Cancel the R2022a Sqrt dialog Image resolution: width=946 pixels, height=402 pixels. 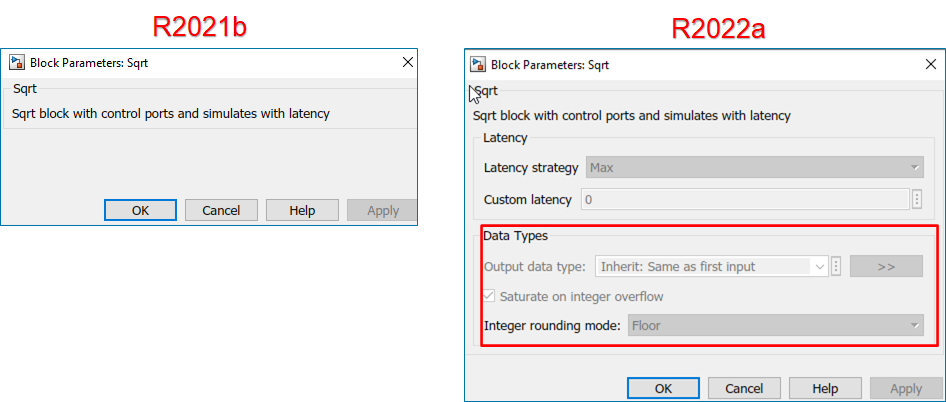744,388
